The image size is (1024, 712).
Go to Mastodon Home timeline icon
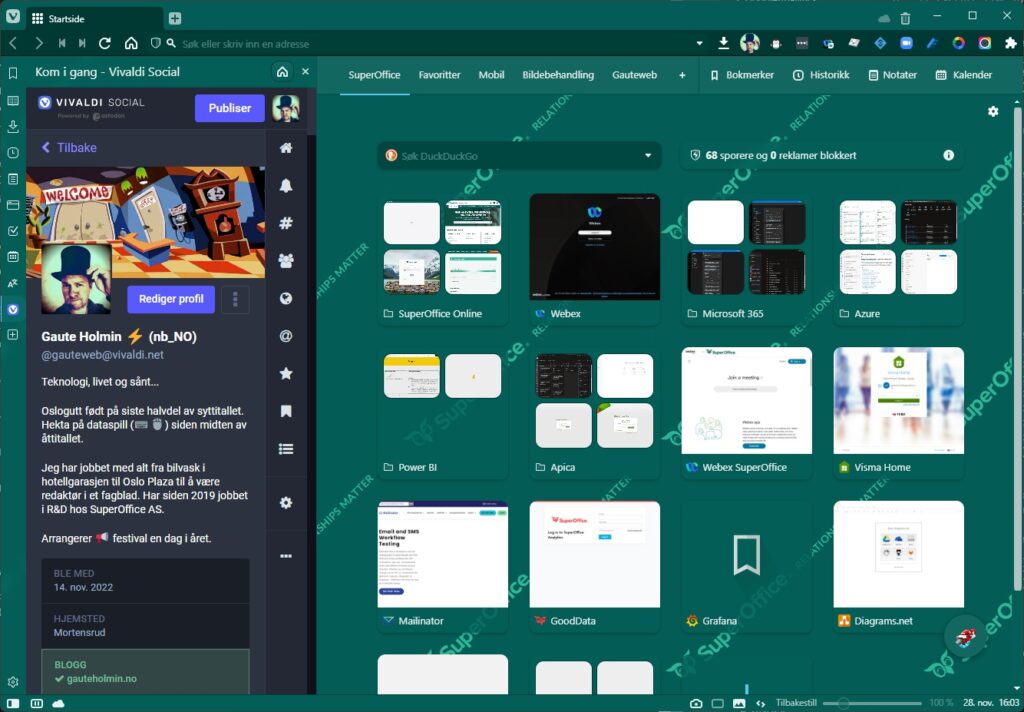click(x=286, y=148)
